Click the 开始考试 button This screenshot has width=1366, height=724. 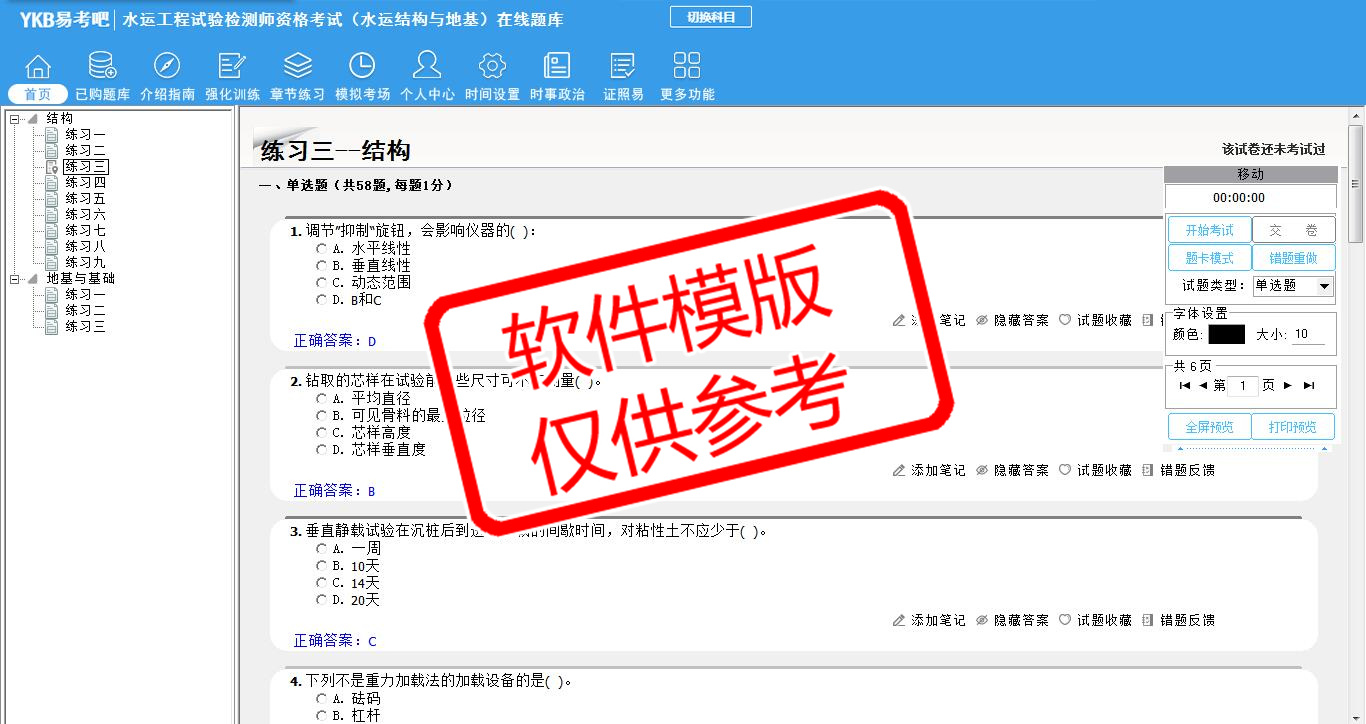[x=1209, y=230]
